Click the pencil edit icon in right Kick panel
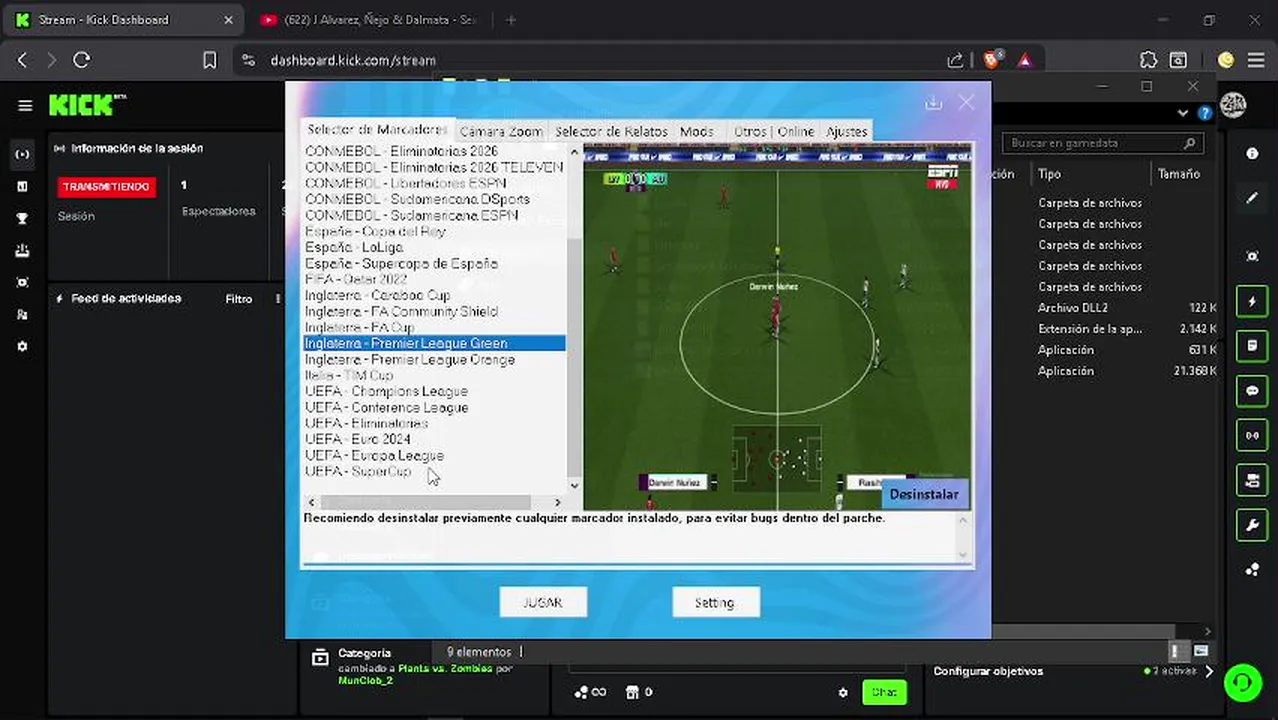The image size is (1278, 720). click(1252, 198)
